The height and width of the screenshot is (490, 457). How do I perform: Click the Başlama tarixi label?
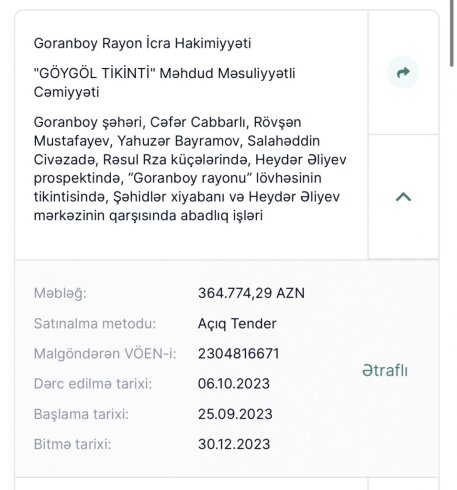[81, 414]
